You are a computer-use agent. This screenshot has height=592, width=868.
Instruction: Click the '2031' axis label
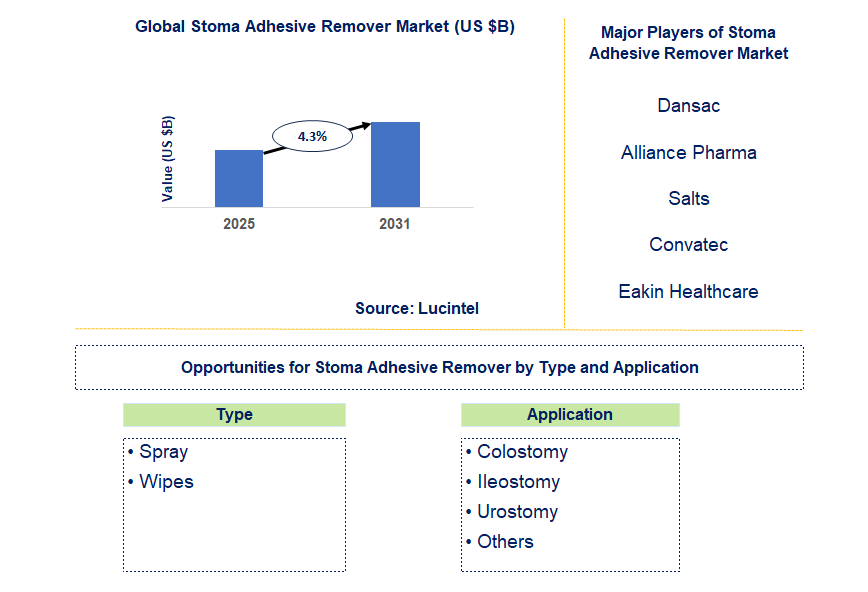click(395, 224)
